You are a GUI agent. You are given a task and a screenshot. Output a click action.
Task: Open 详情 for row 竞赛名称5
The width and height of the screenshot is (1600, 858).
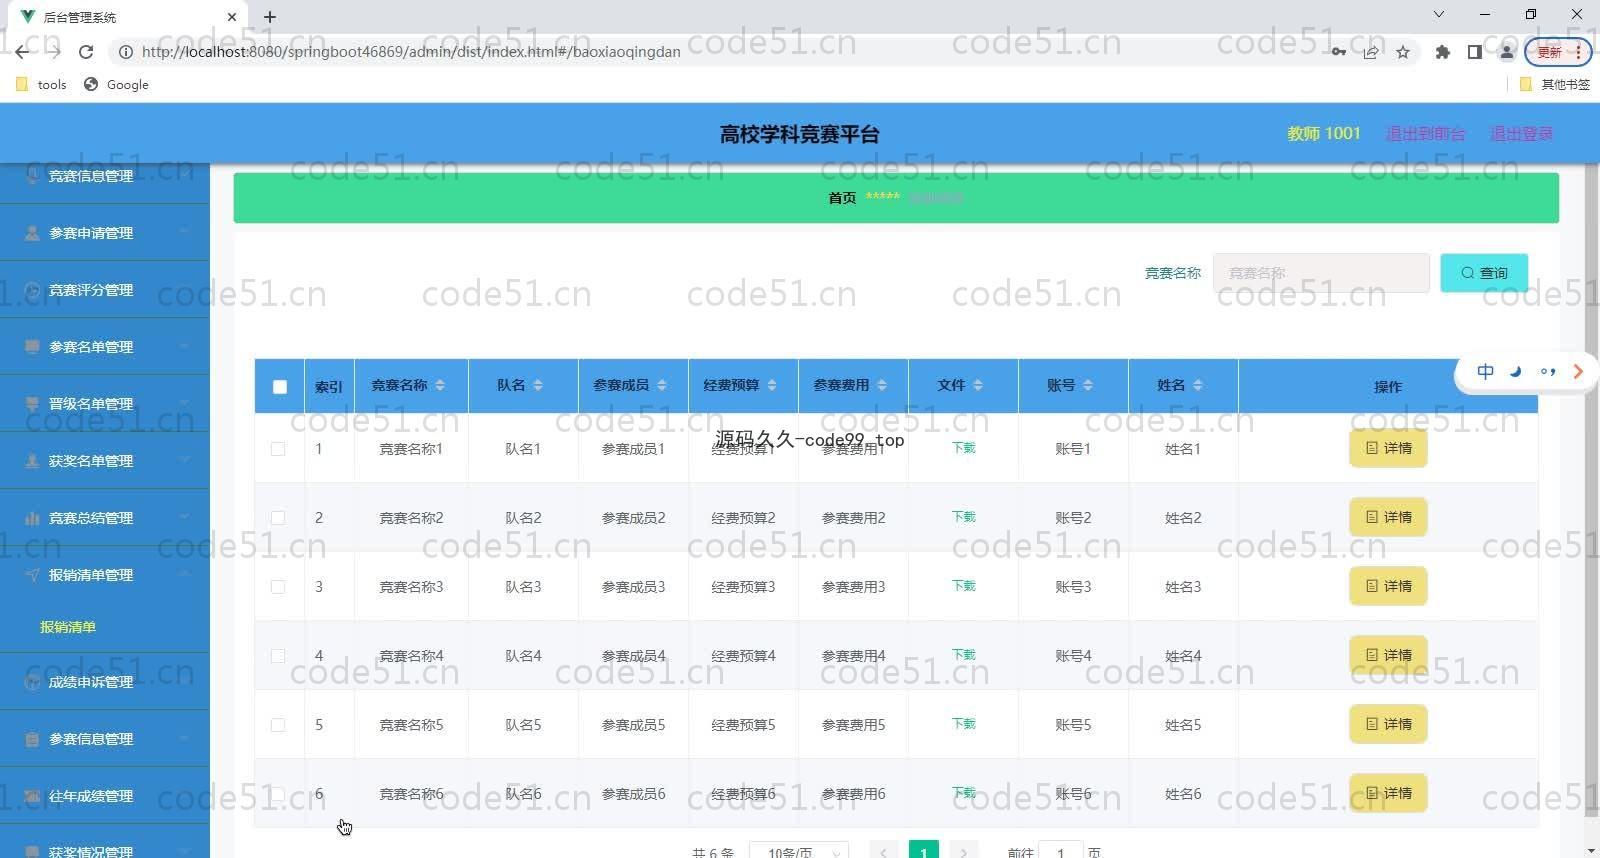(x=1388, y=724)
